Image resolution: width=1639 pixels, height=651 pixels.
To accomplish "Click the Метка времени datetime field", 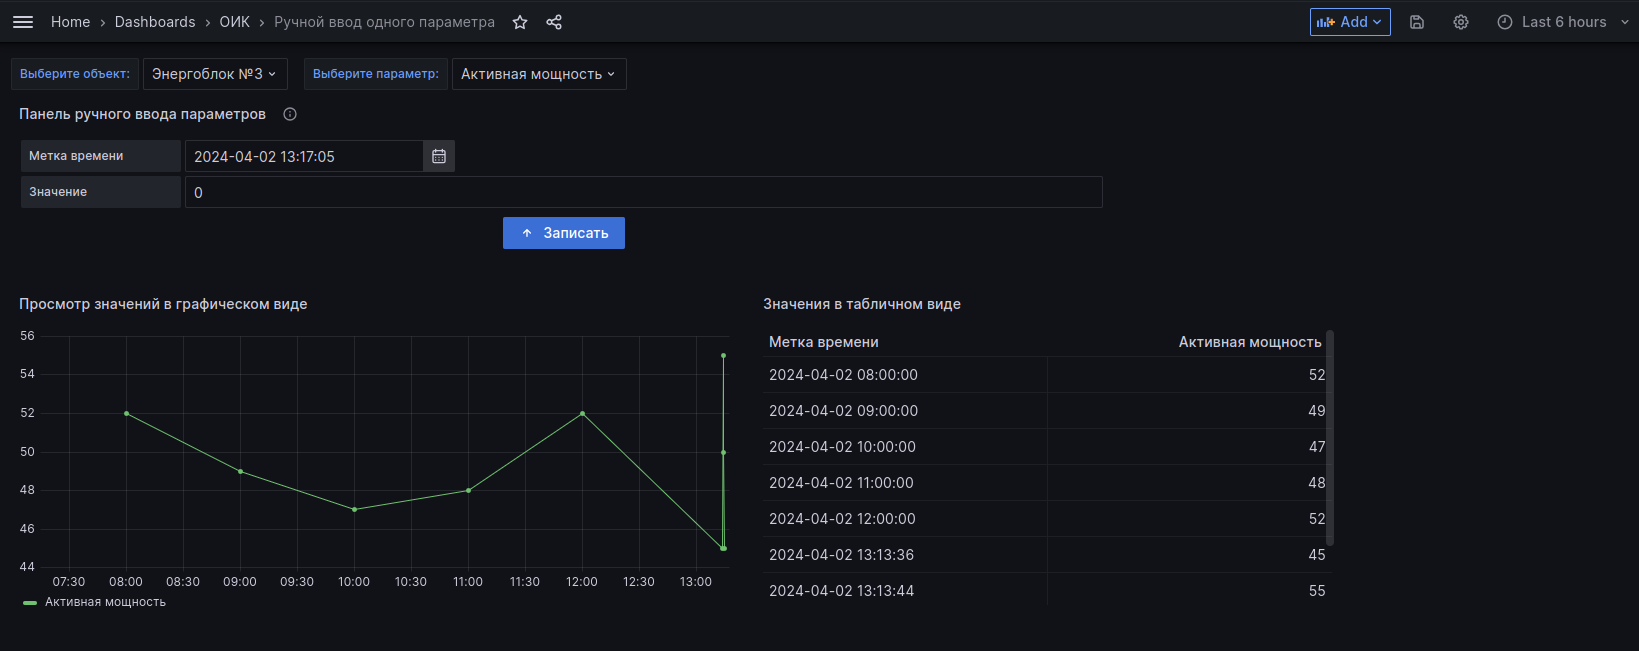I will coord(304,156).
